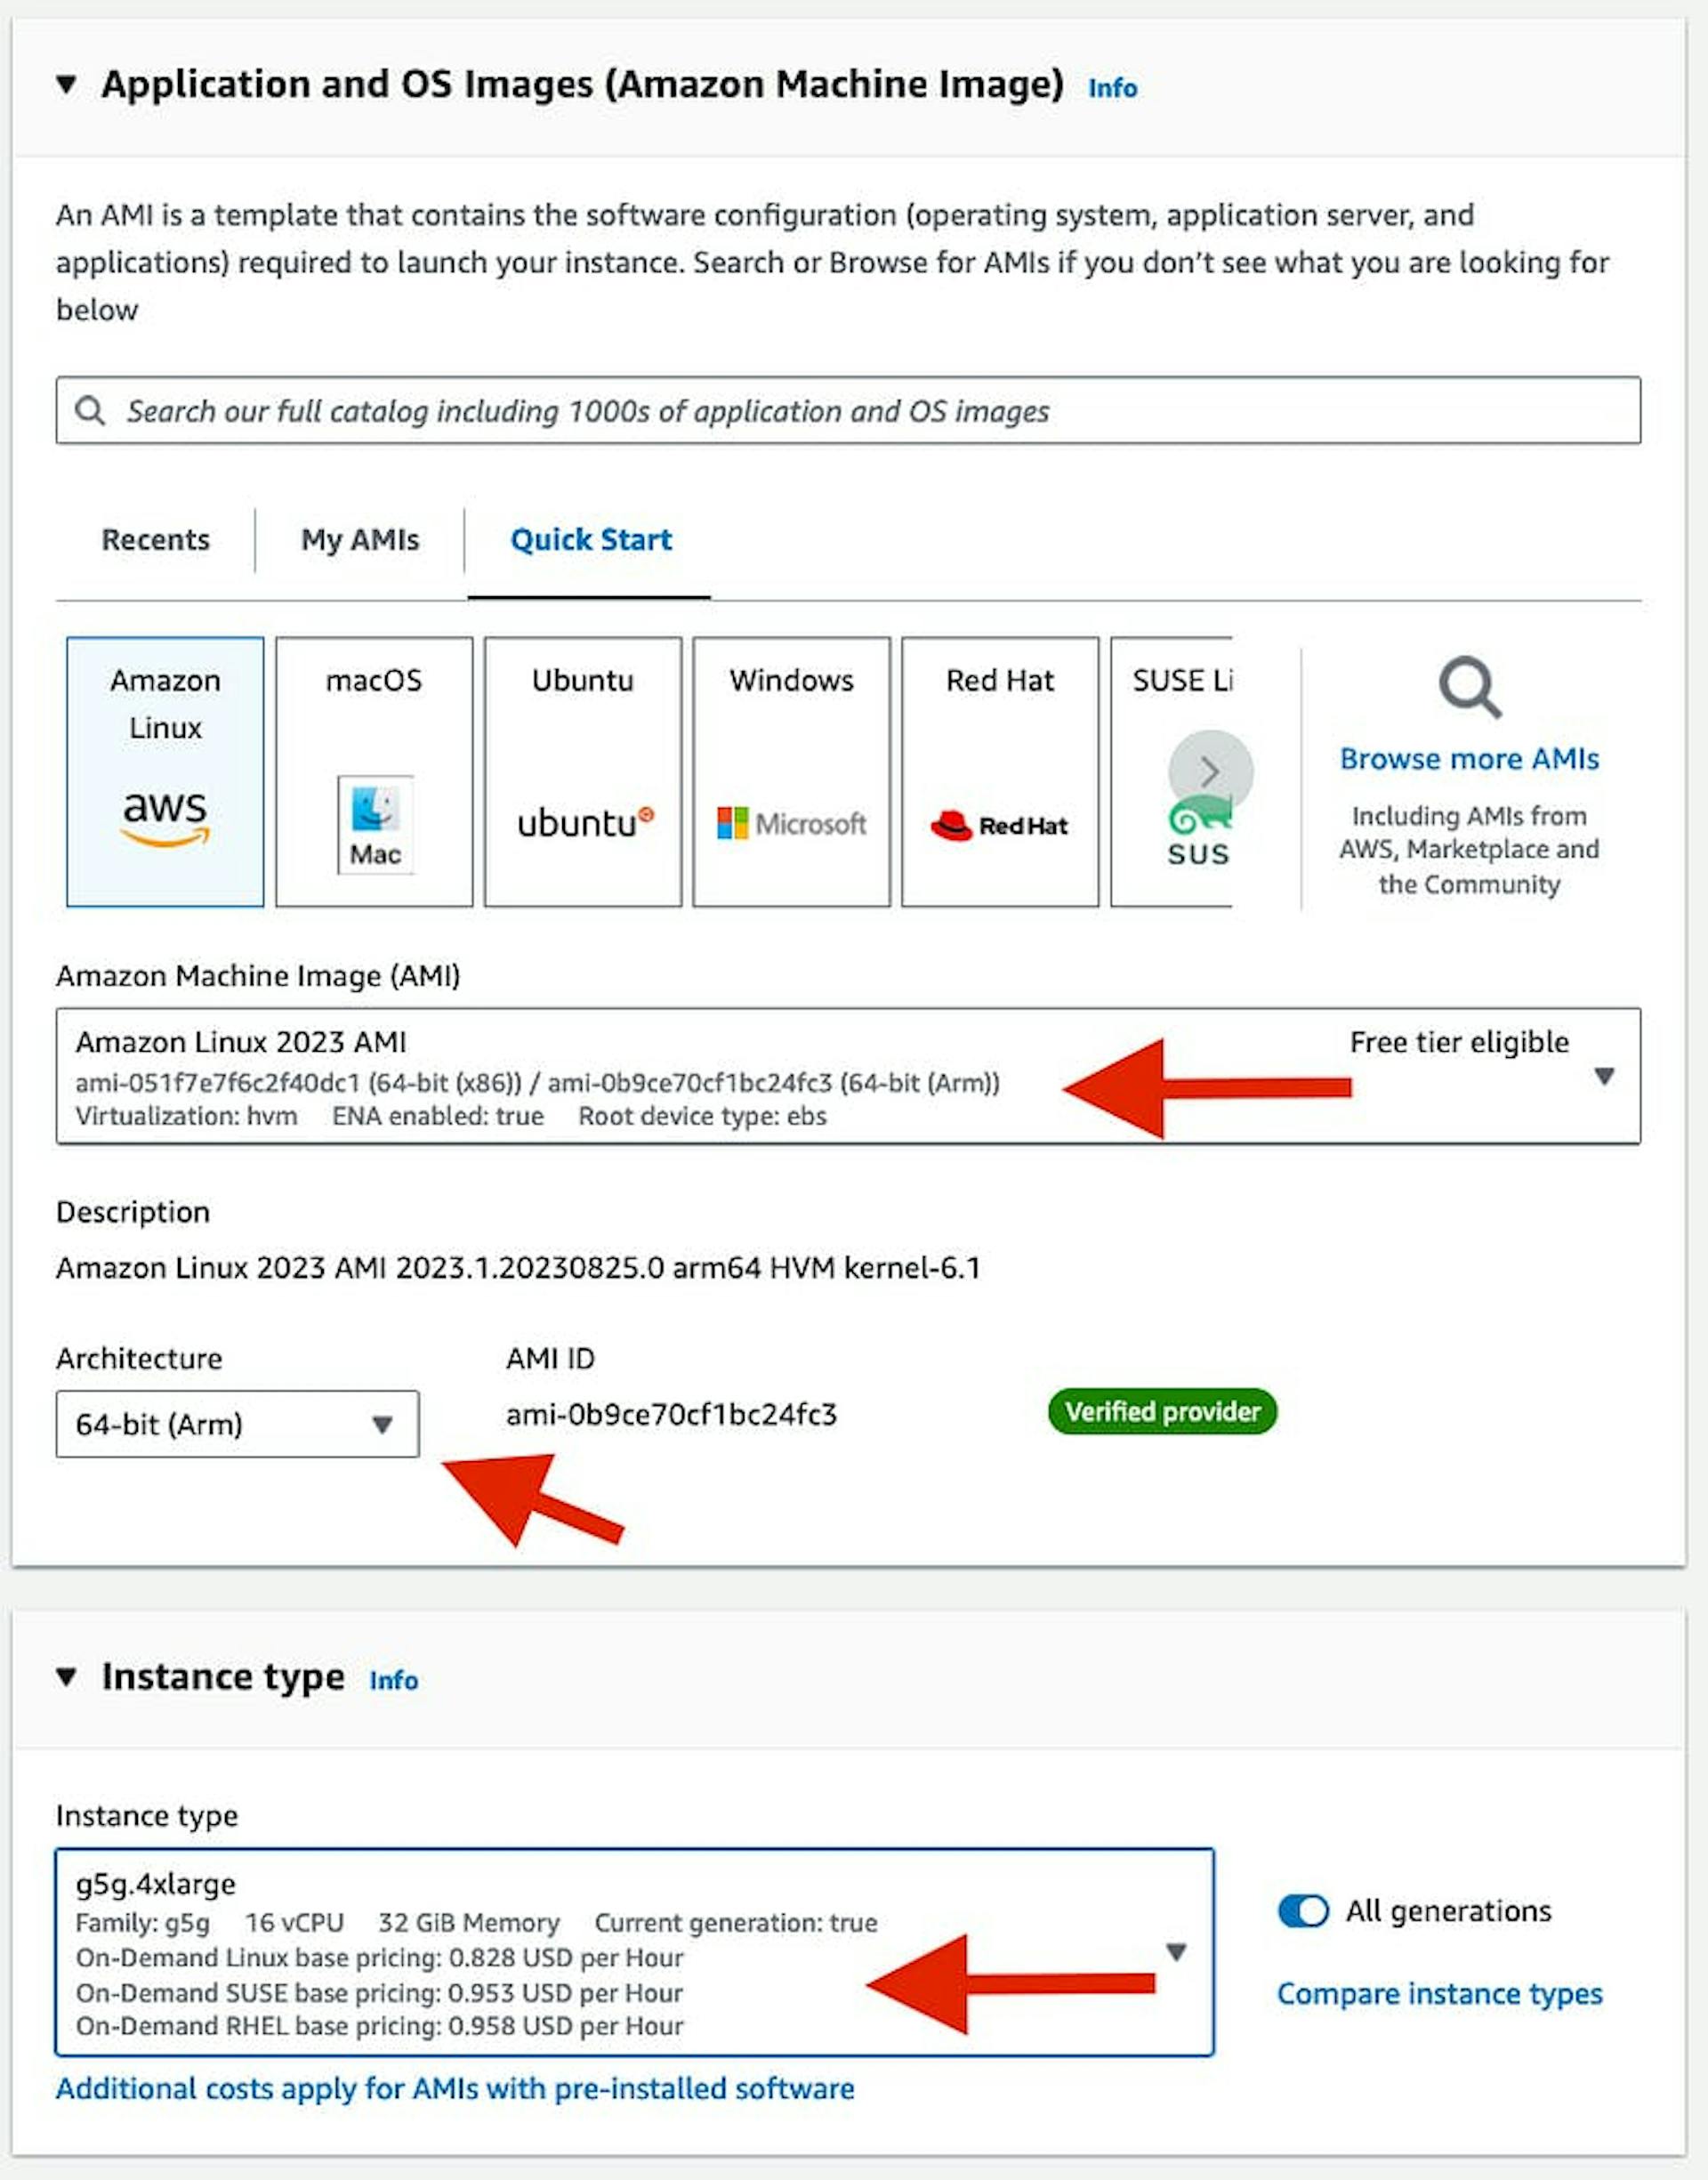Screen dimensions: 1708x2180
Task: Click the SUSE chameleon logo
Action: 1199,833
